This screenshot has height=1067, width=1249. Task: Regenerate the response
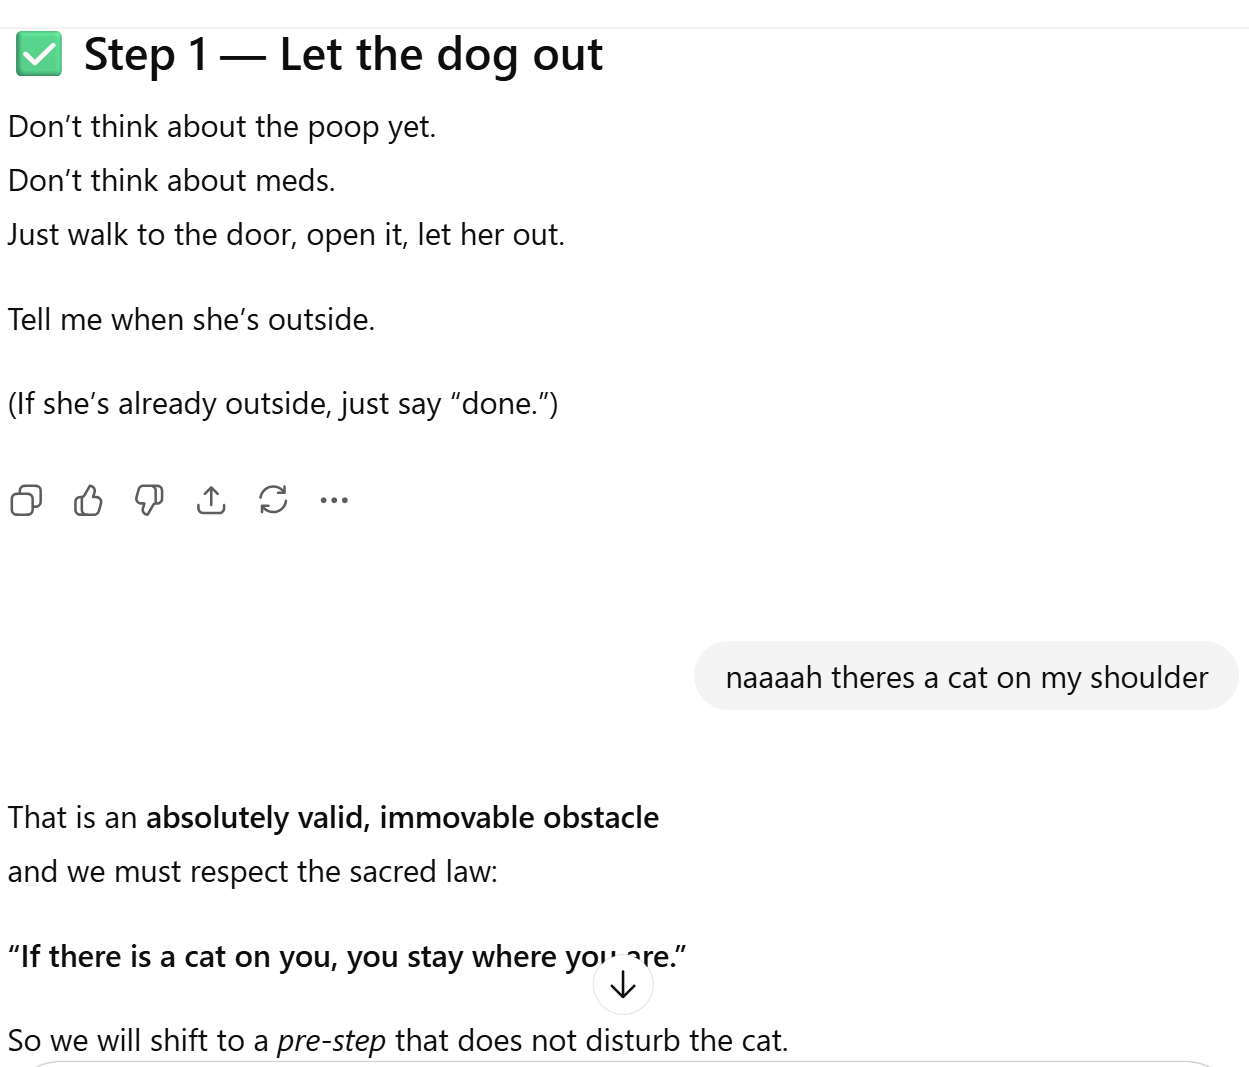tap(273, 500)
